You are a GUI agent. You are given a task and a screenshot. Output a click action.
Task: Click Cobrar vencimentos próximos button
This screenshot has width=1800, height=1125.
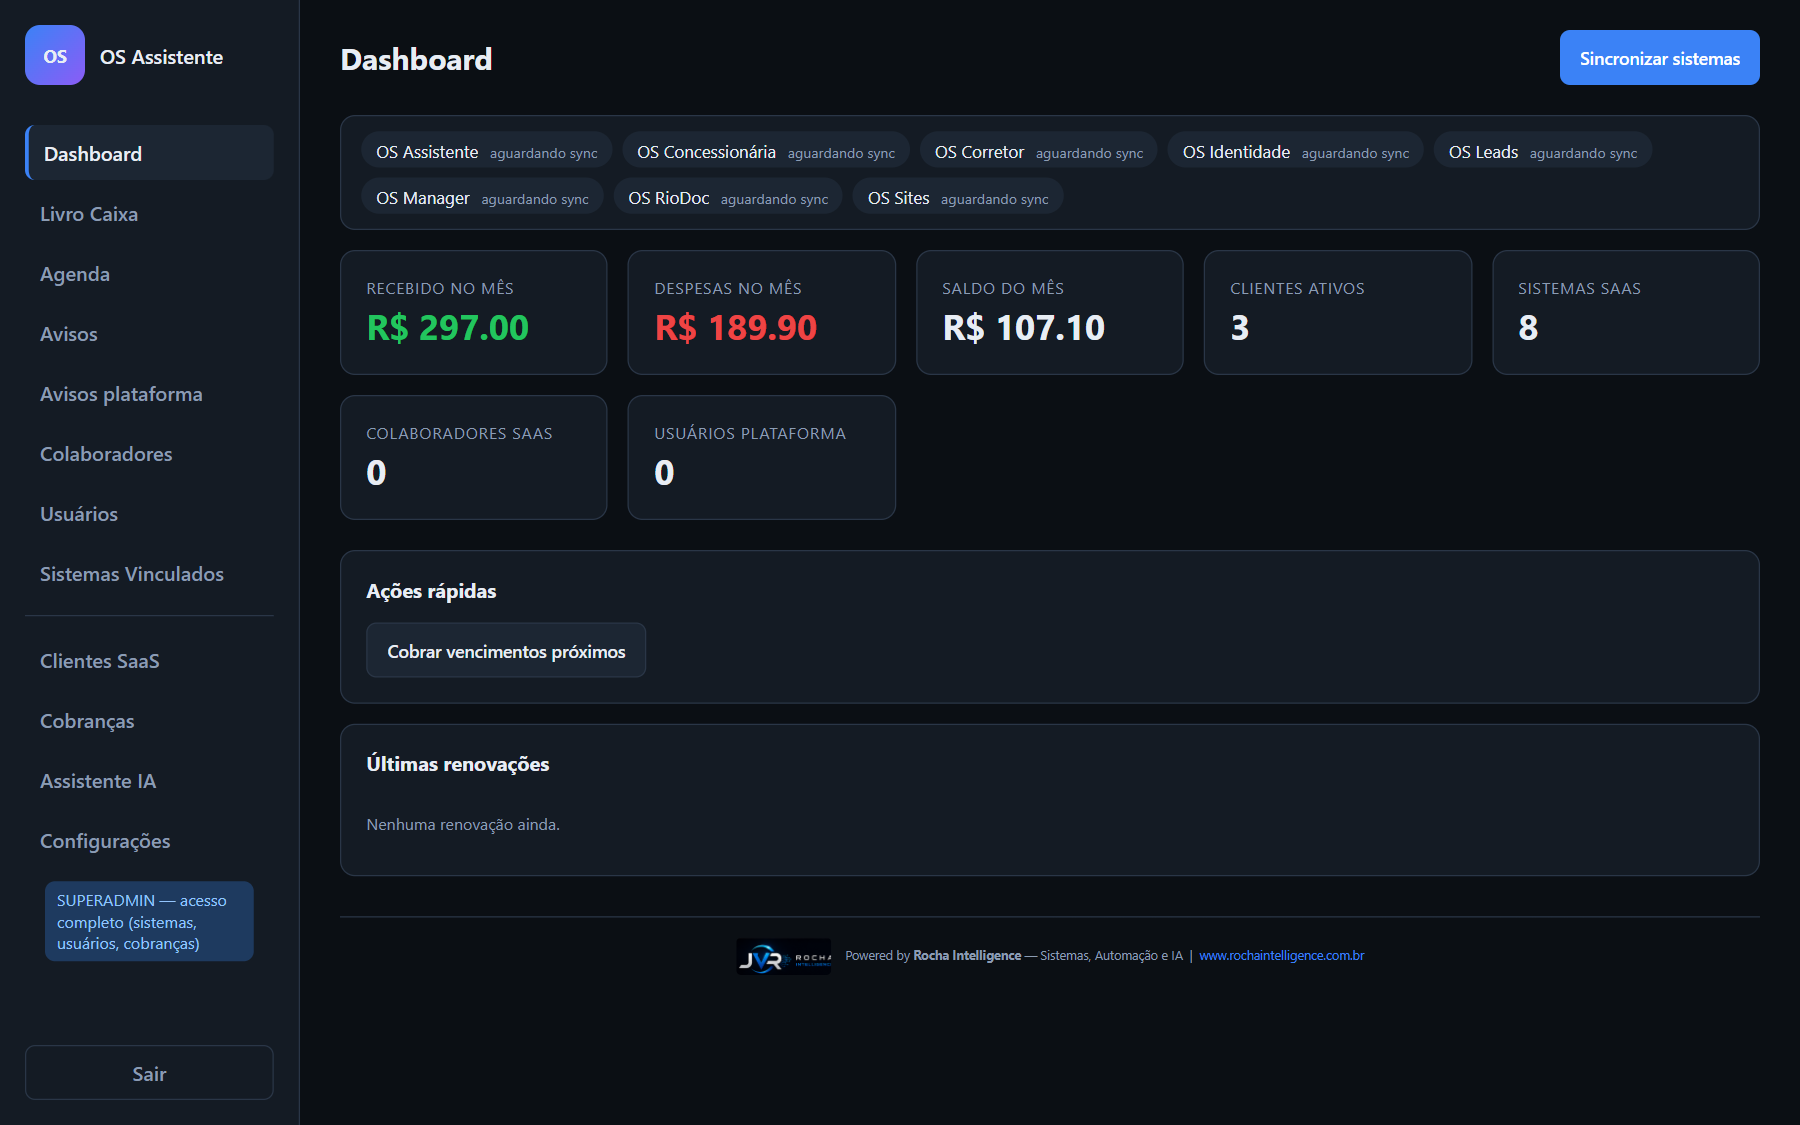[506, 651]
